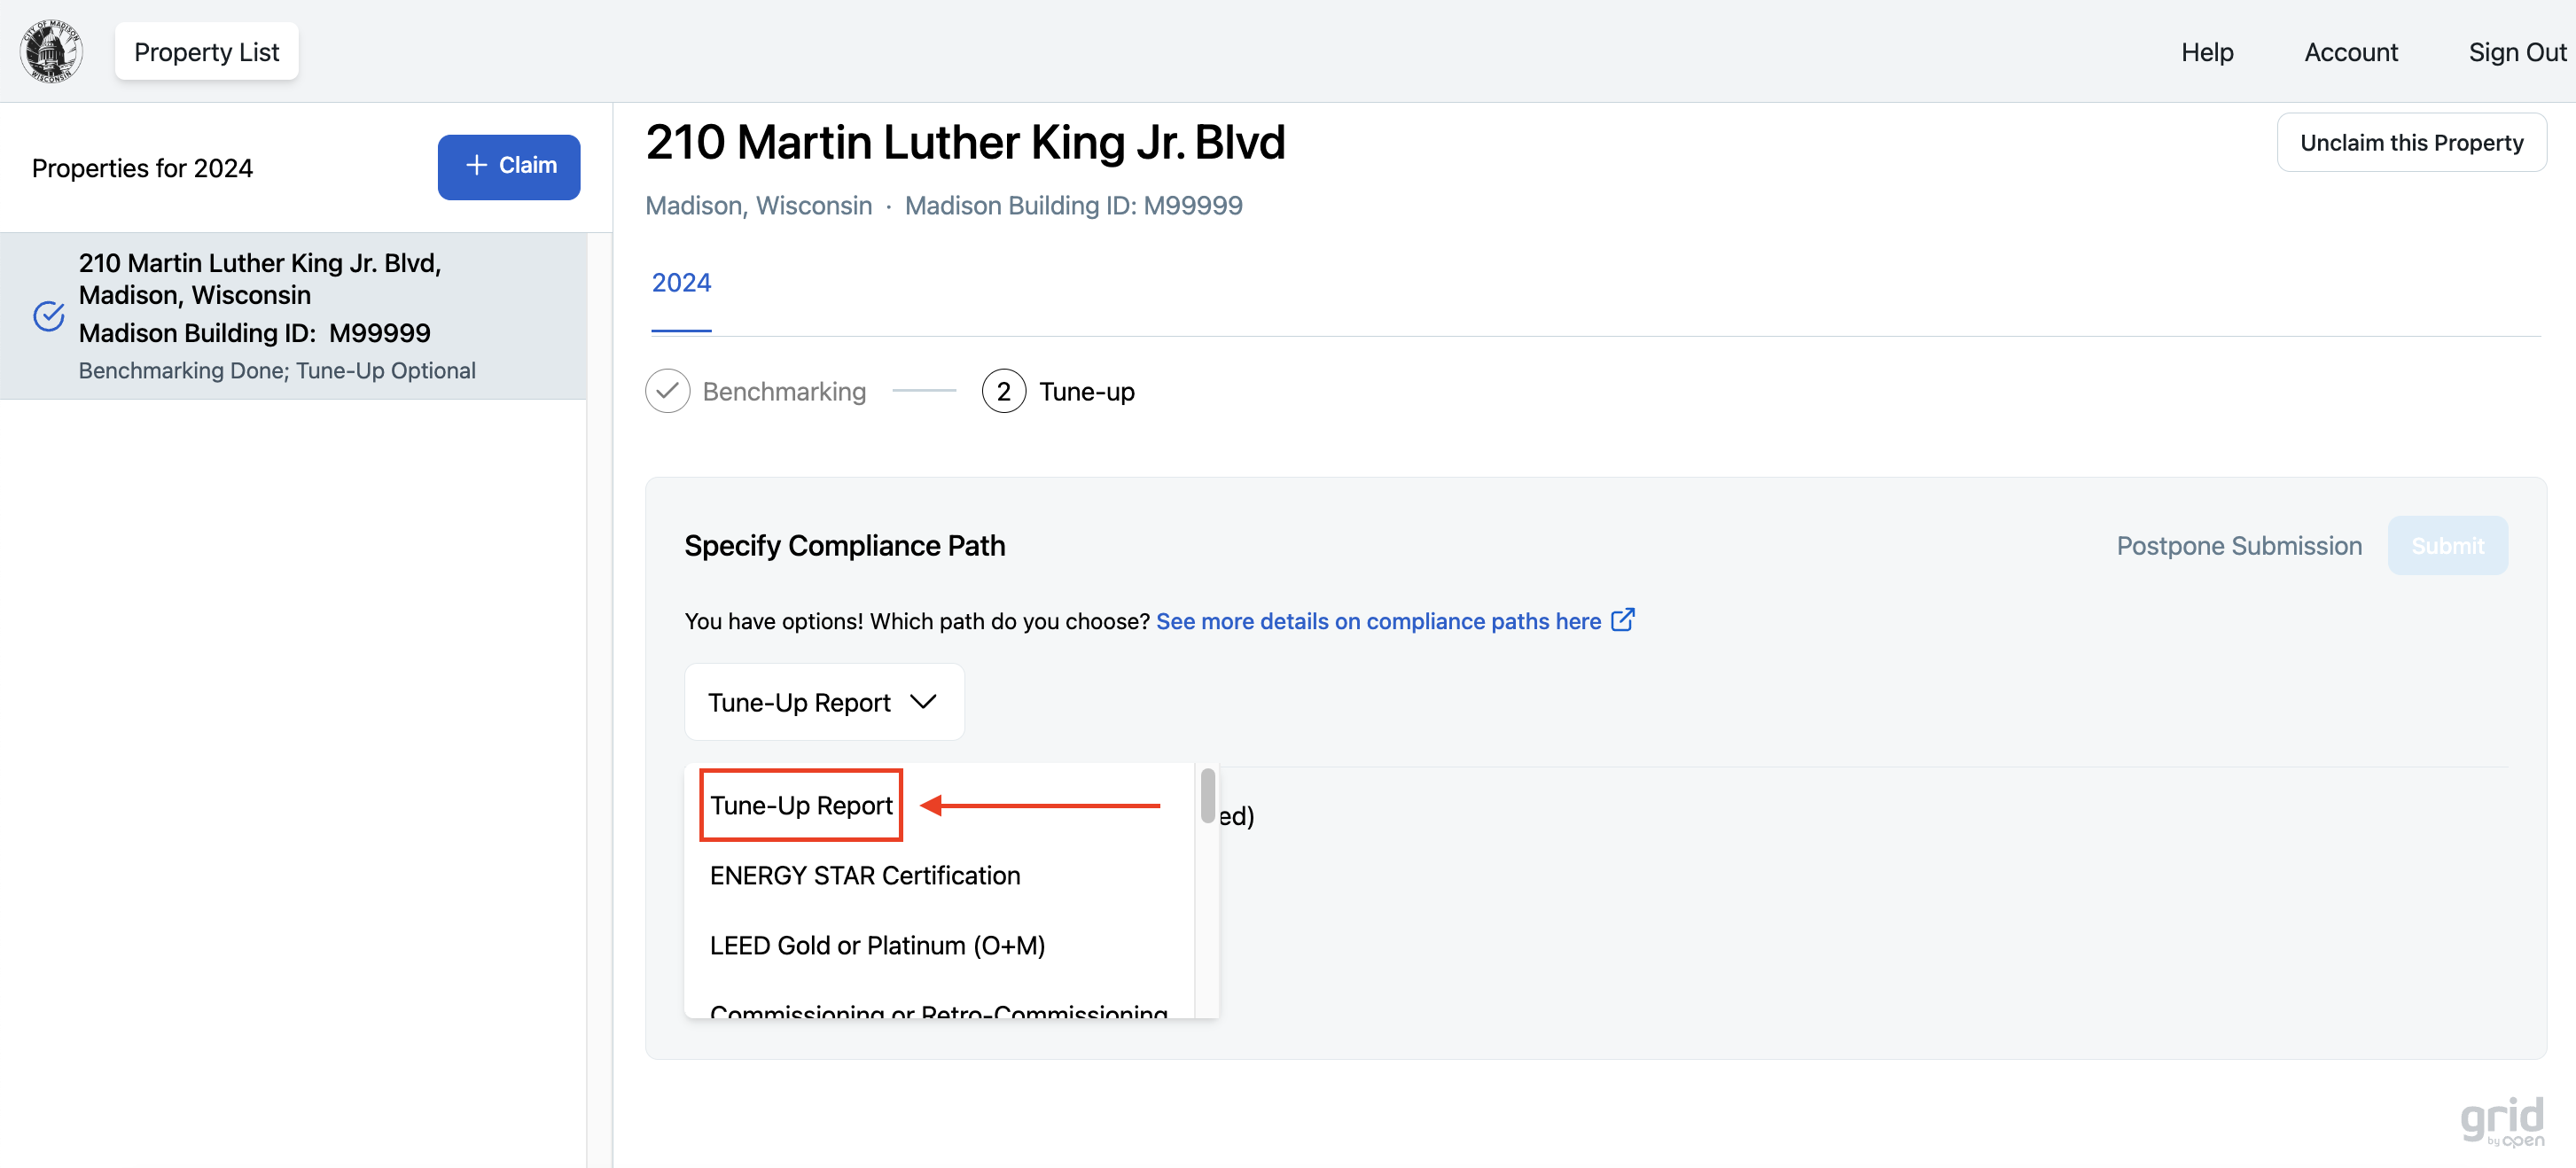Choose ENERGY STAR Certification option
This screenshot has height=1168, width=2576.
pos(865,875)
